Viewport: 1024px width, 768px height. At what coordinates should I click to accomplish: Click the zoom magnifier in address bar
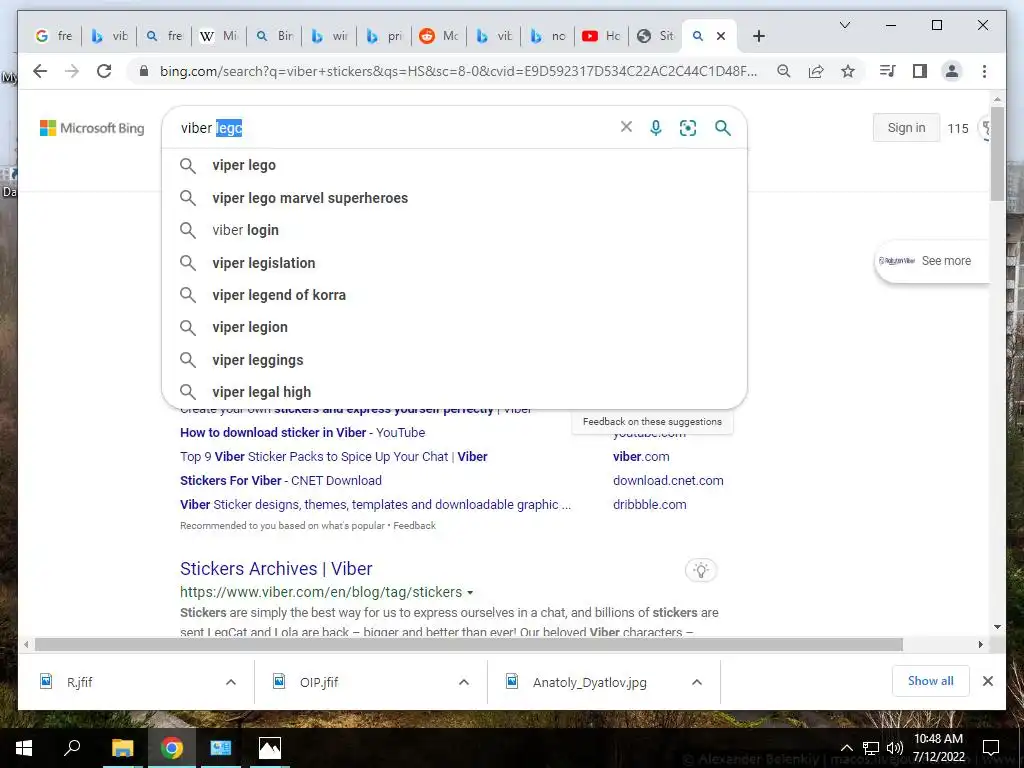[784, 71]
